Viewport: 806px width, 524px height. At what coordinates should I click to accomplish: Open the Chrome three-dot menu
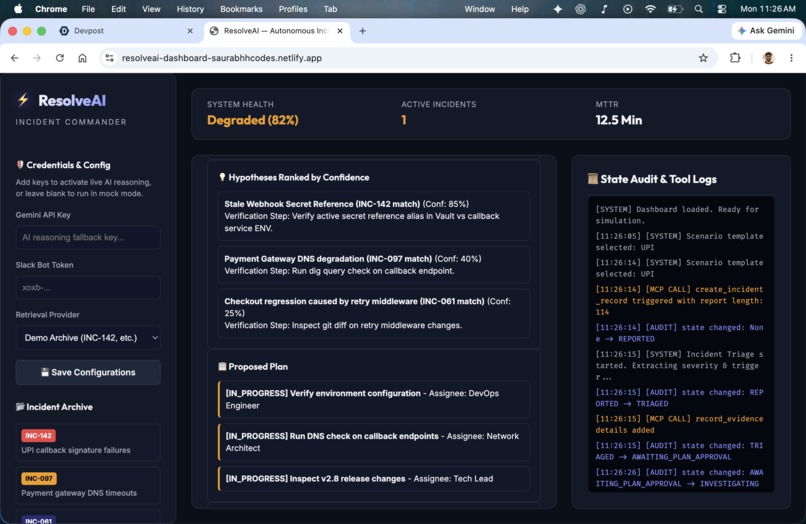(x=791, y=58)
